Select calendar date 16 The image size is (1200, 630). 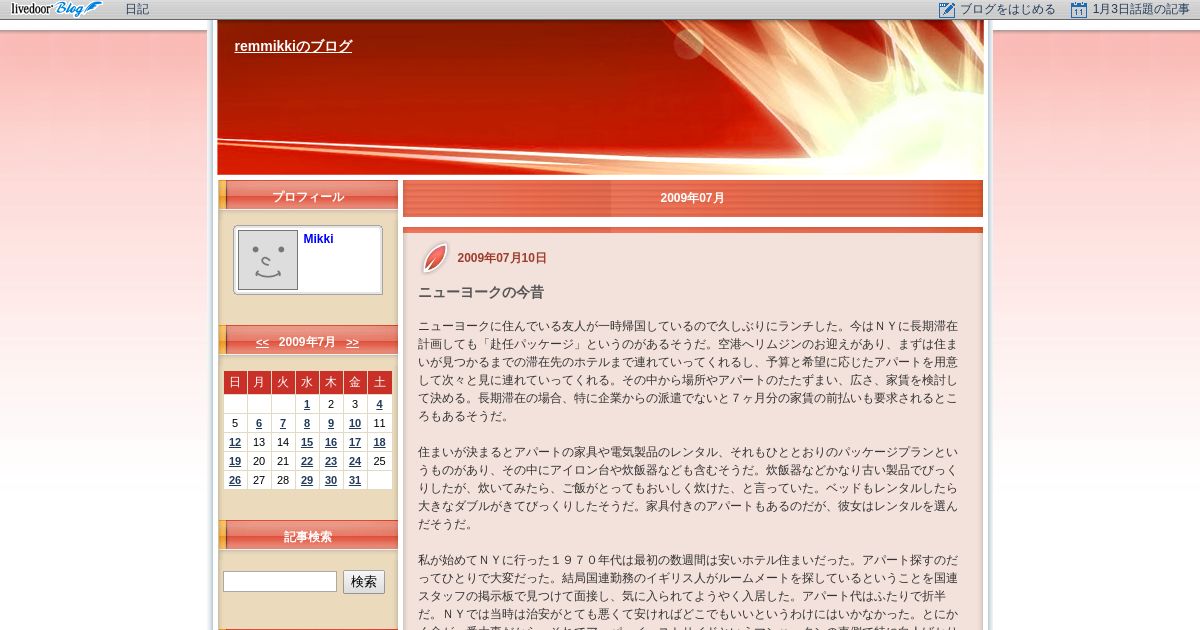(331, 442)
